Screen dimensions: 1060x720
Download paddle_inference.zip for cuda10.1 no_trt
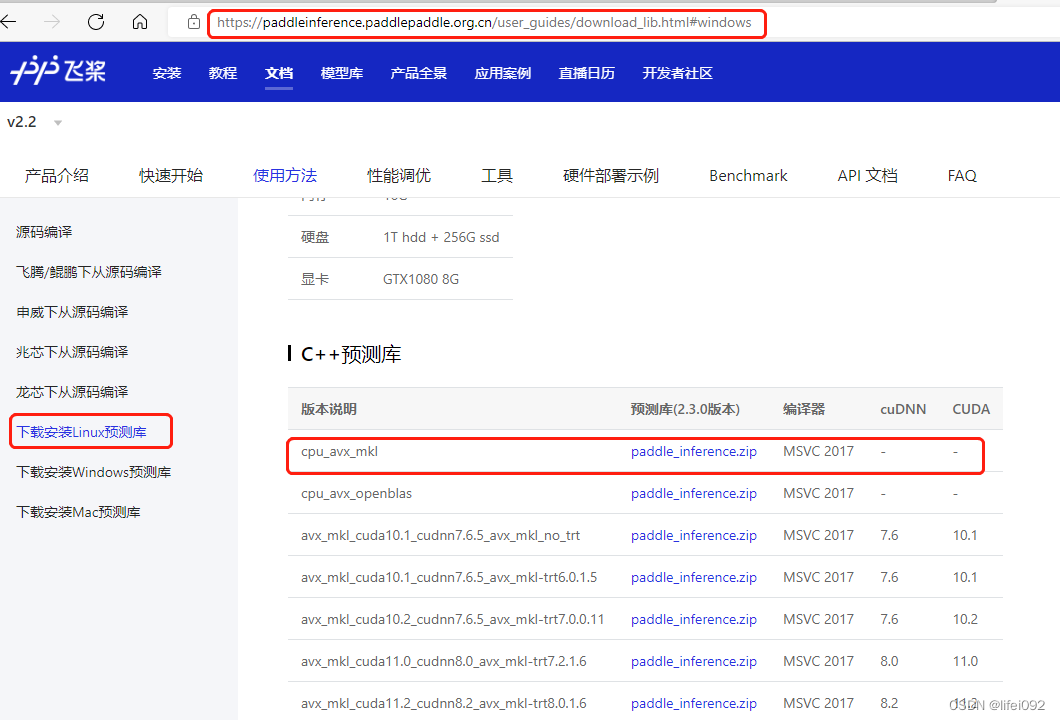694,535
